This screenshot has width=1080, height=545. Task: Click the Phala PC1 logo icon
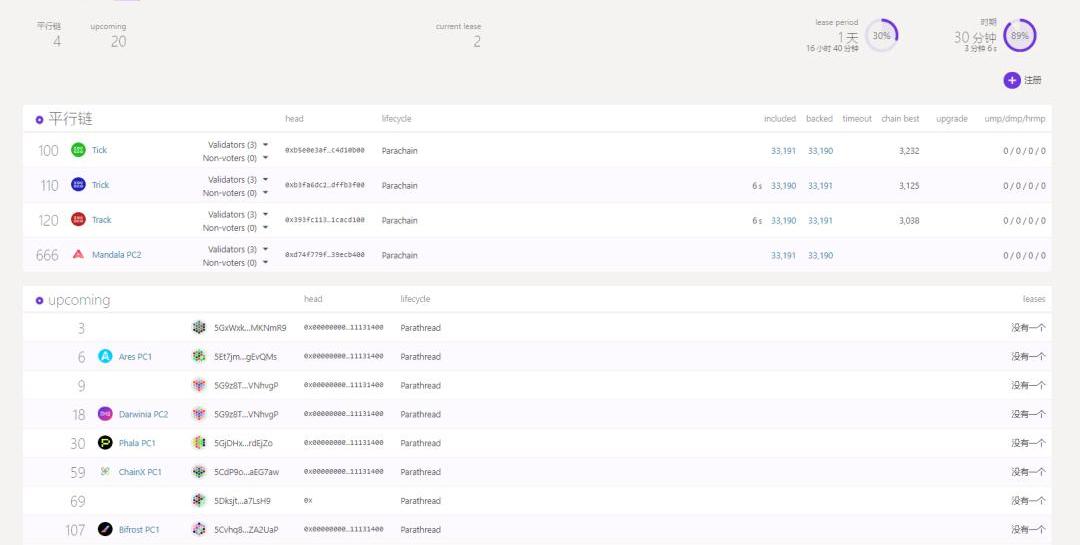(x=105, y=443)
